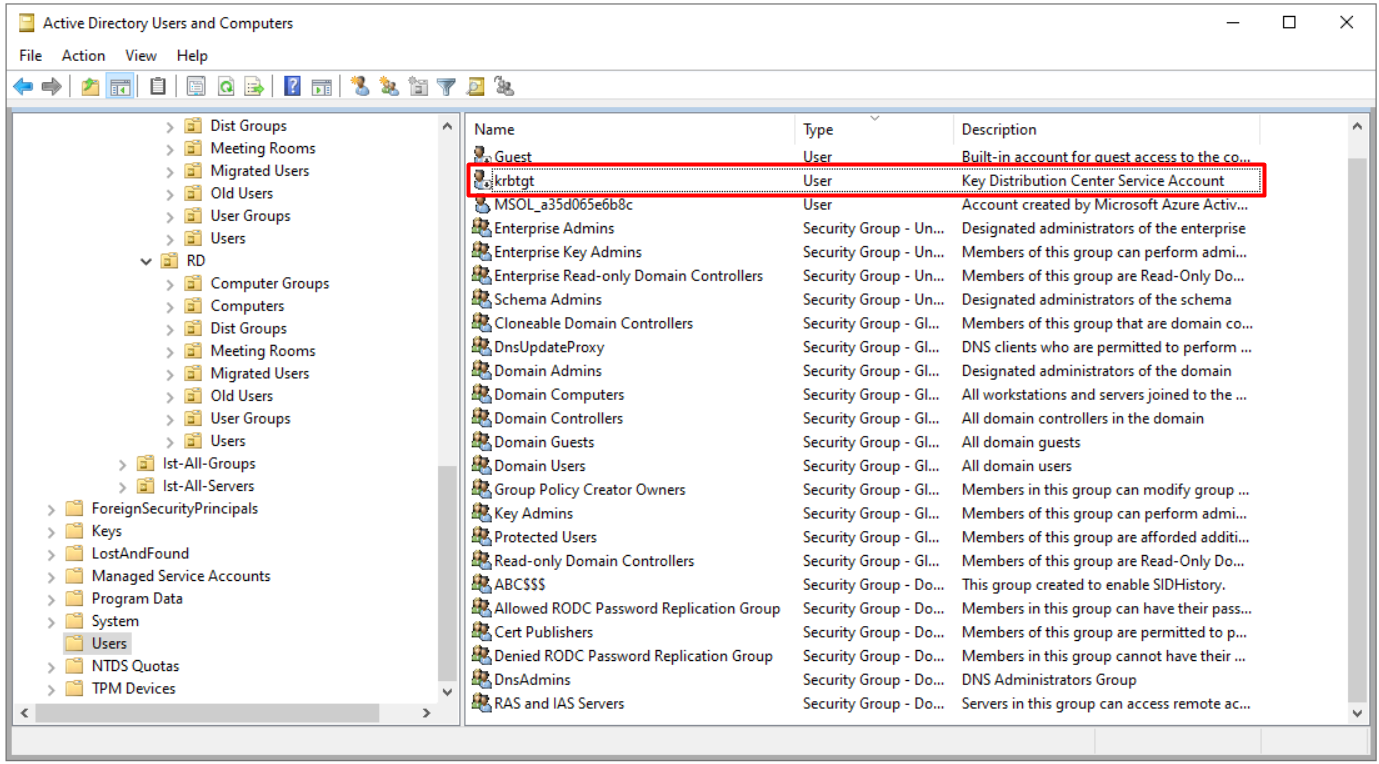Open the Help menu
The width and height of the screenshot is (1379, 764).
pyautogui.click(x=192, y=56)
